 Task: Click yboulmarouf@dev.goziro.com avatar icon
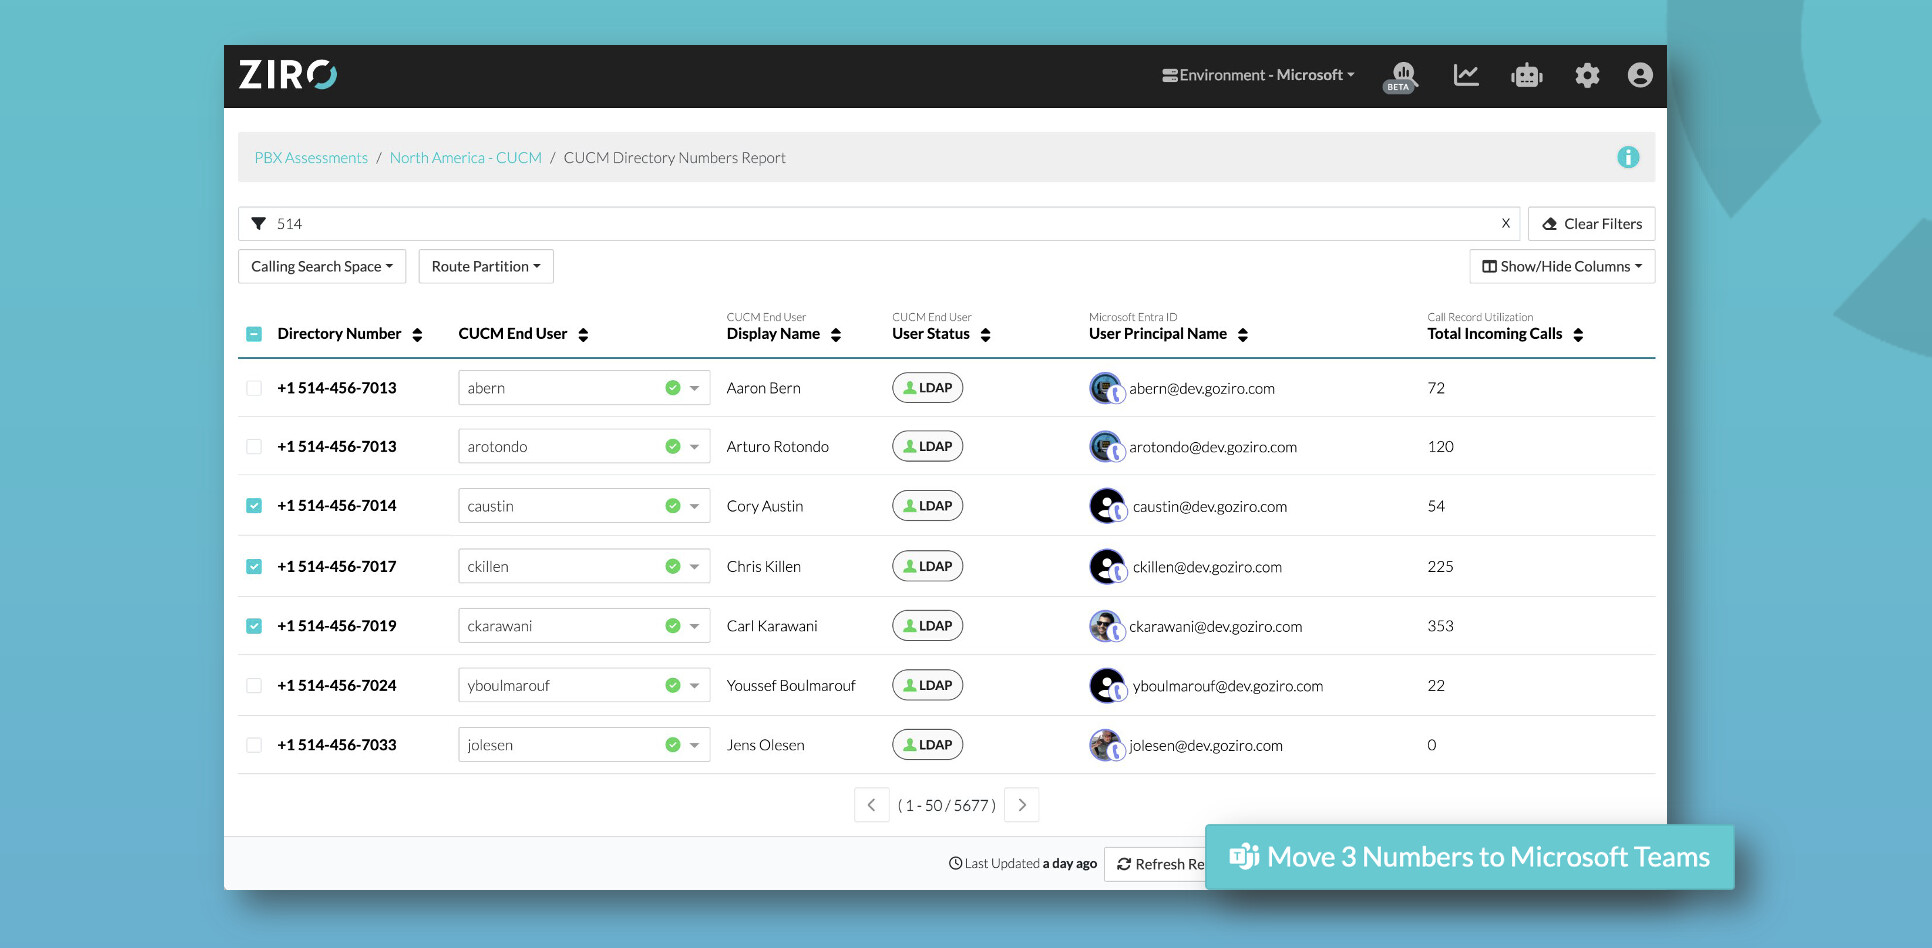pos(1107,686)
